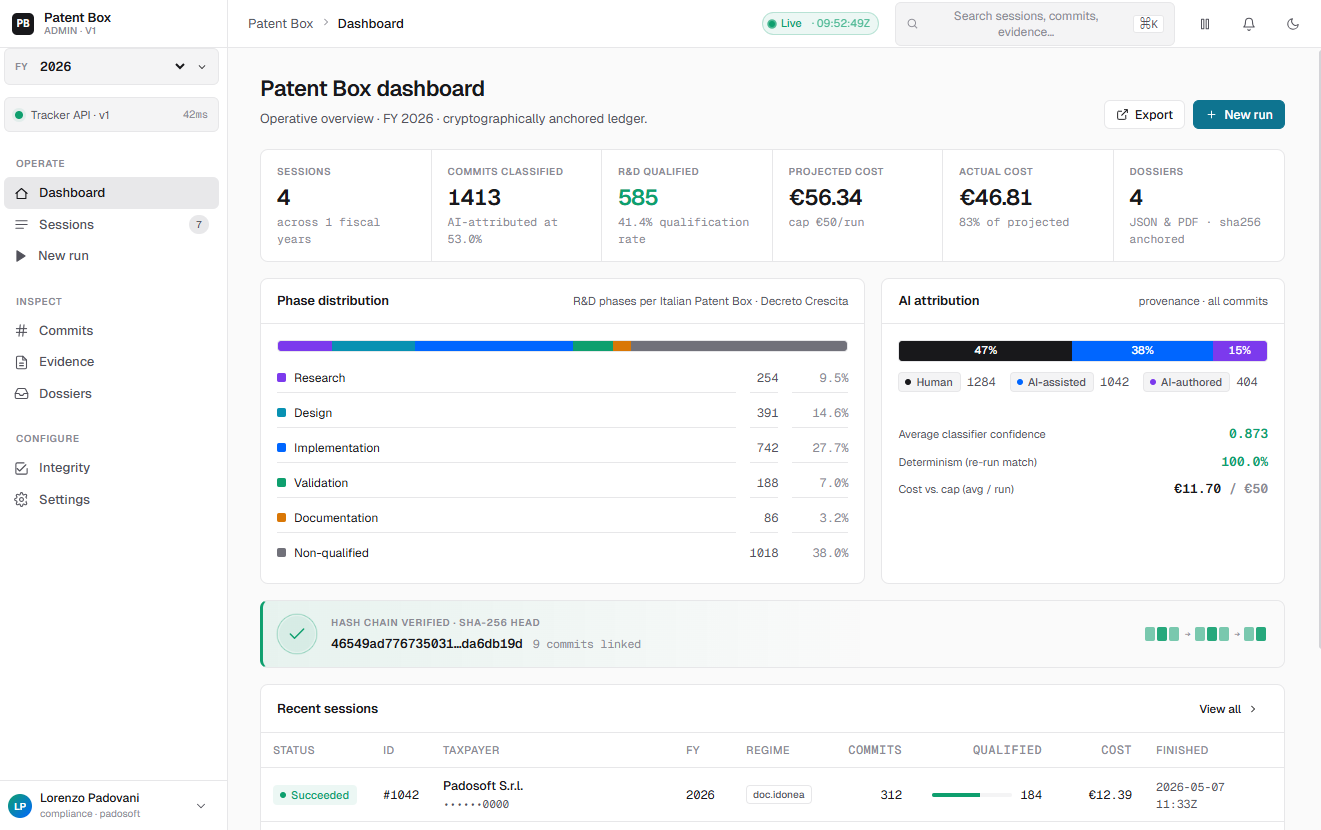Click the qualified progress bar for session #1042
The image size is (1321, 830).
(971, 795)
